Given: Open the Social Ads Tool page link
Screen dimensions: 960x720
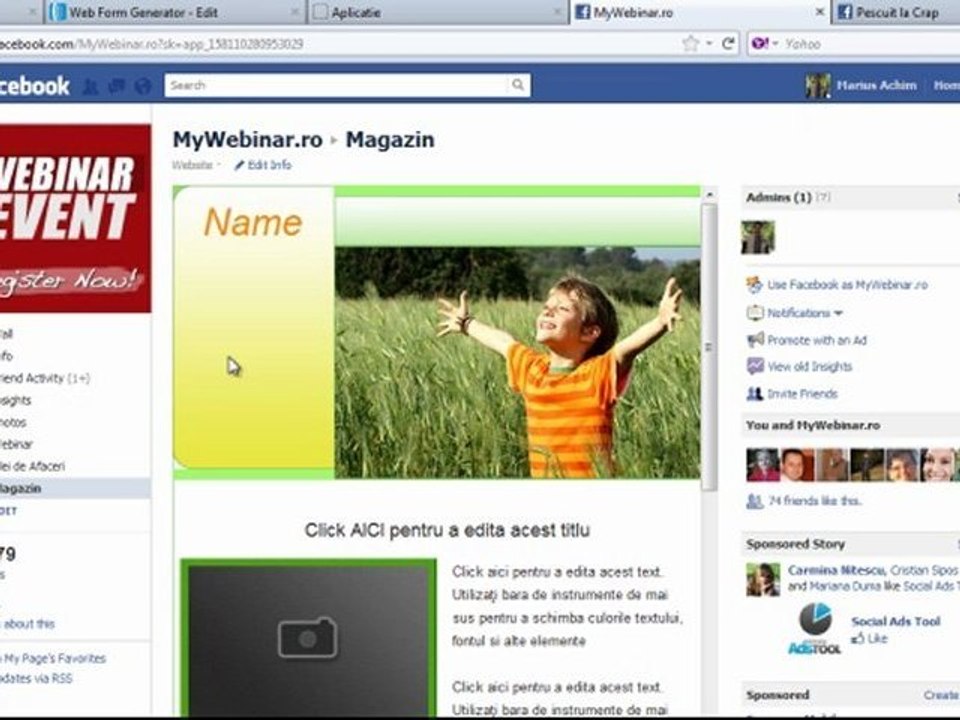Looking at the screenshot, I should [x=895, y=621].
